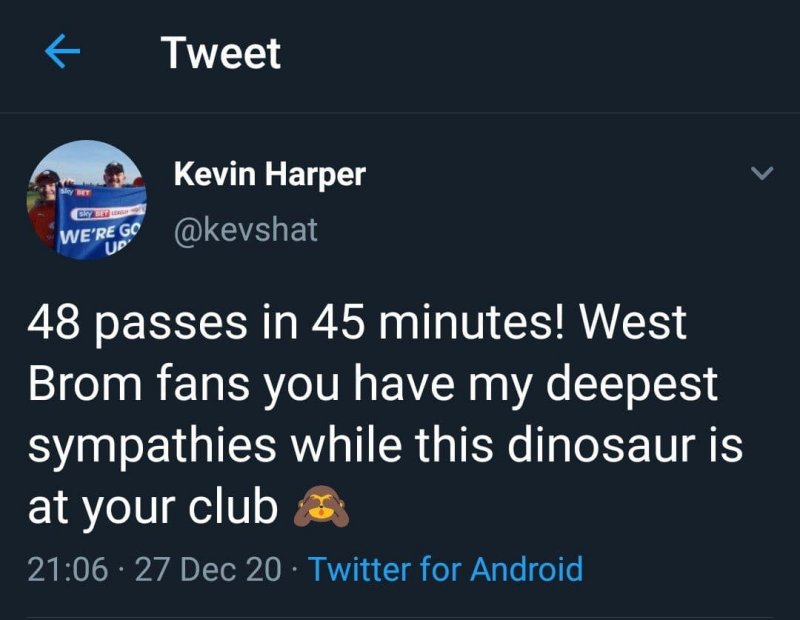This screenshot has width=800, height=620.
Task: Open the @kevshat handle
Action: (x=246, y=230)
